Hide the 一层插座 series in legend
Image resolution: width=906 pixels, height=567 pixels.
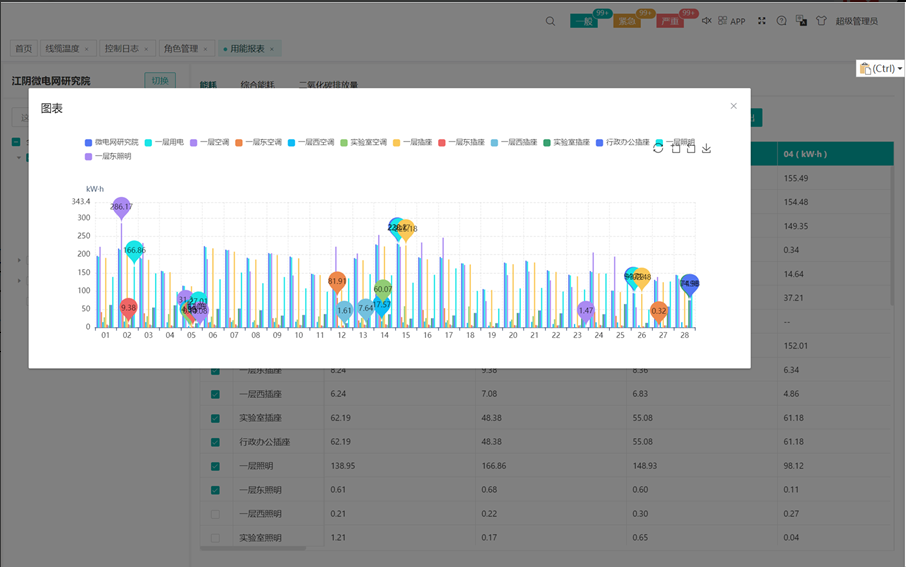click(413, 142)
